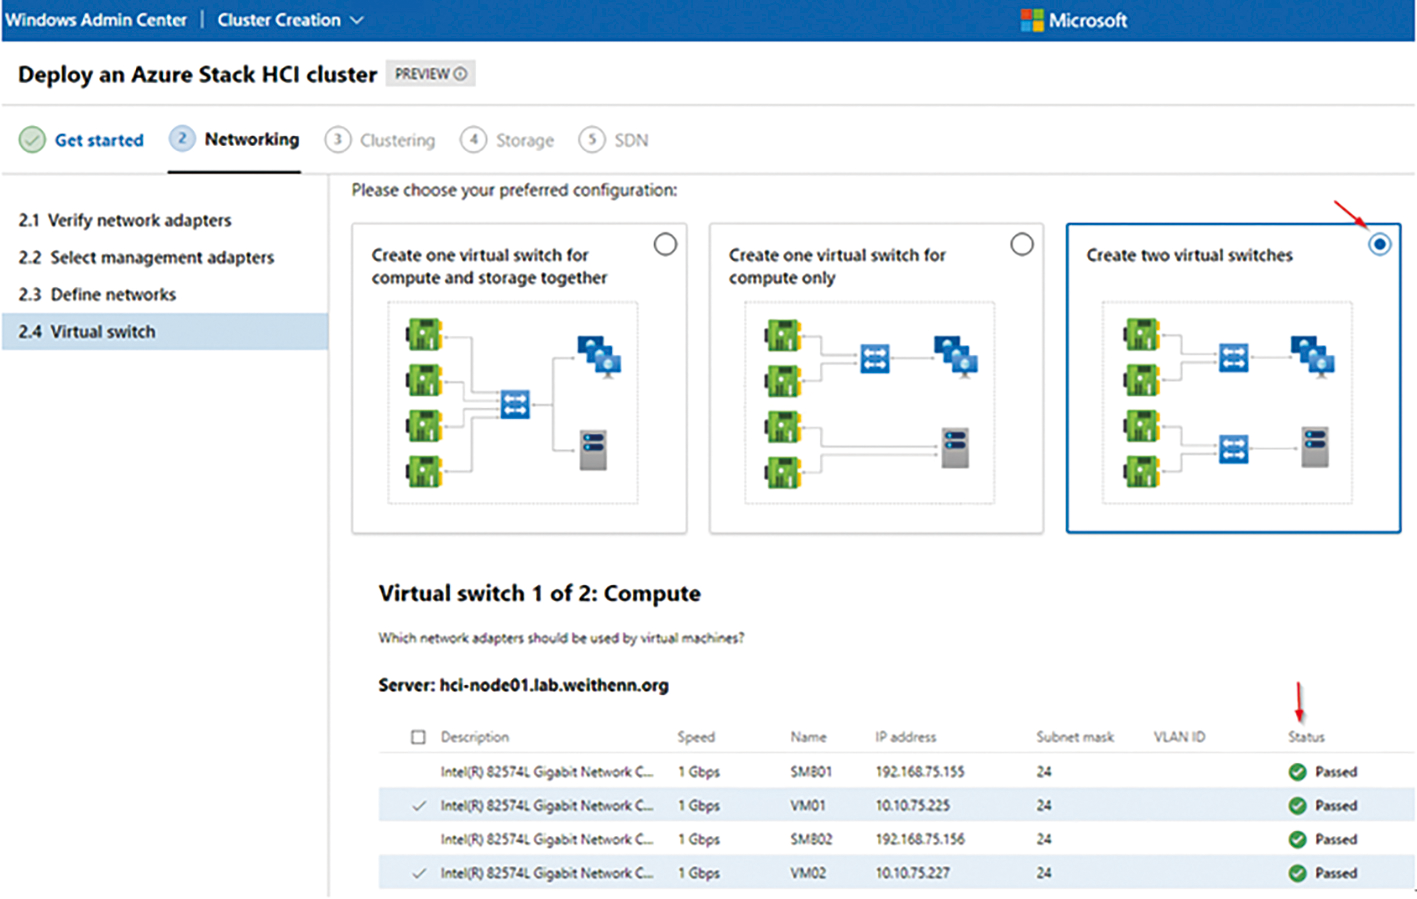Click virtual machines icon in compute only card
This screenshot has width=1417, height=899.
point(956,356)
